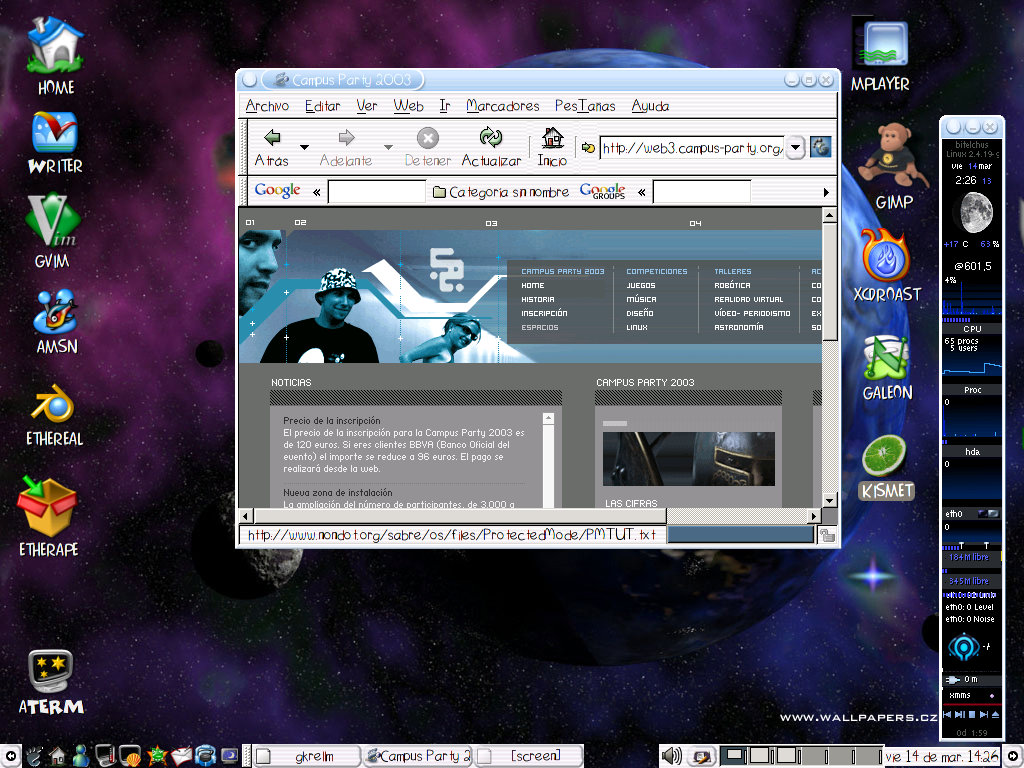
Task: Click the LINUX competition link
Action: point(637,327)
